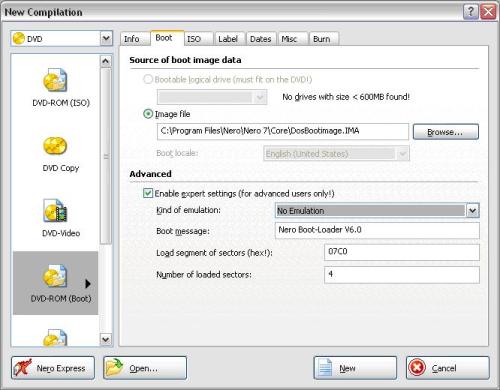Screen dimensions: 500x390
Task: Close the New Compilation dialog
Action: pyautogui.click(x=488, y=12)
